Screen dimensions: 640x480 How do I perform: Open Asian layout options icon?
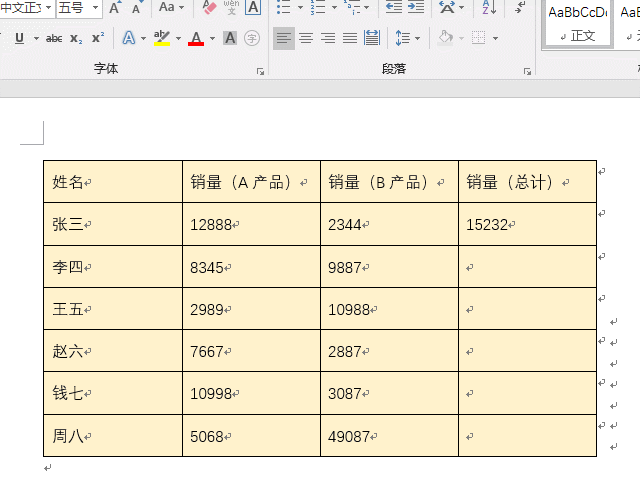pyautogui.click(x=447, y=7)
